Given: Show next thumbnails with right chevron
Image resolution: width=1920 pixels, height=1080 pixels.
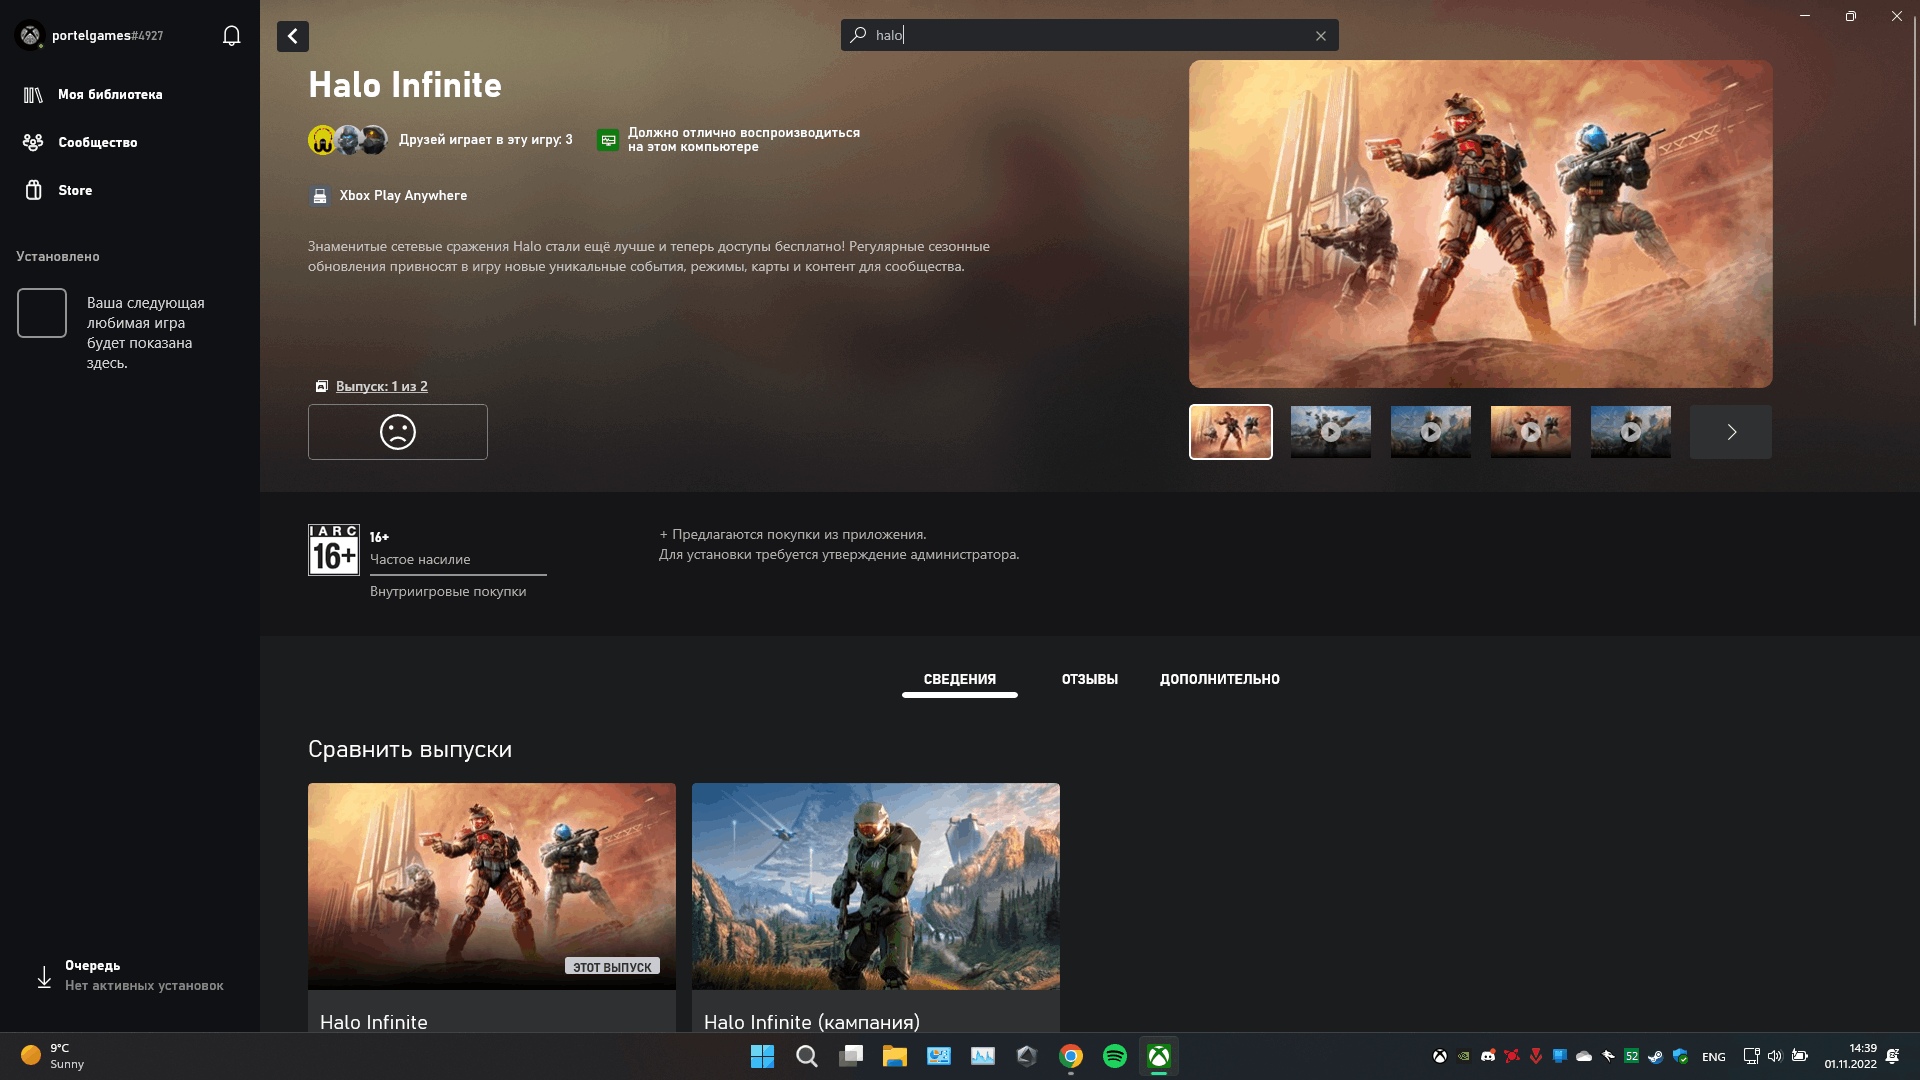Looking at the screenshot, I should coord(1731,432).
